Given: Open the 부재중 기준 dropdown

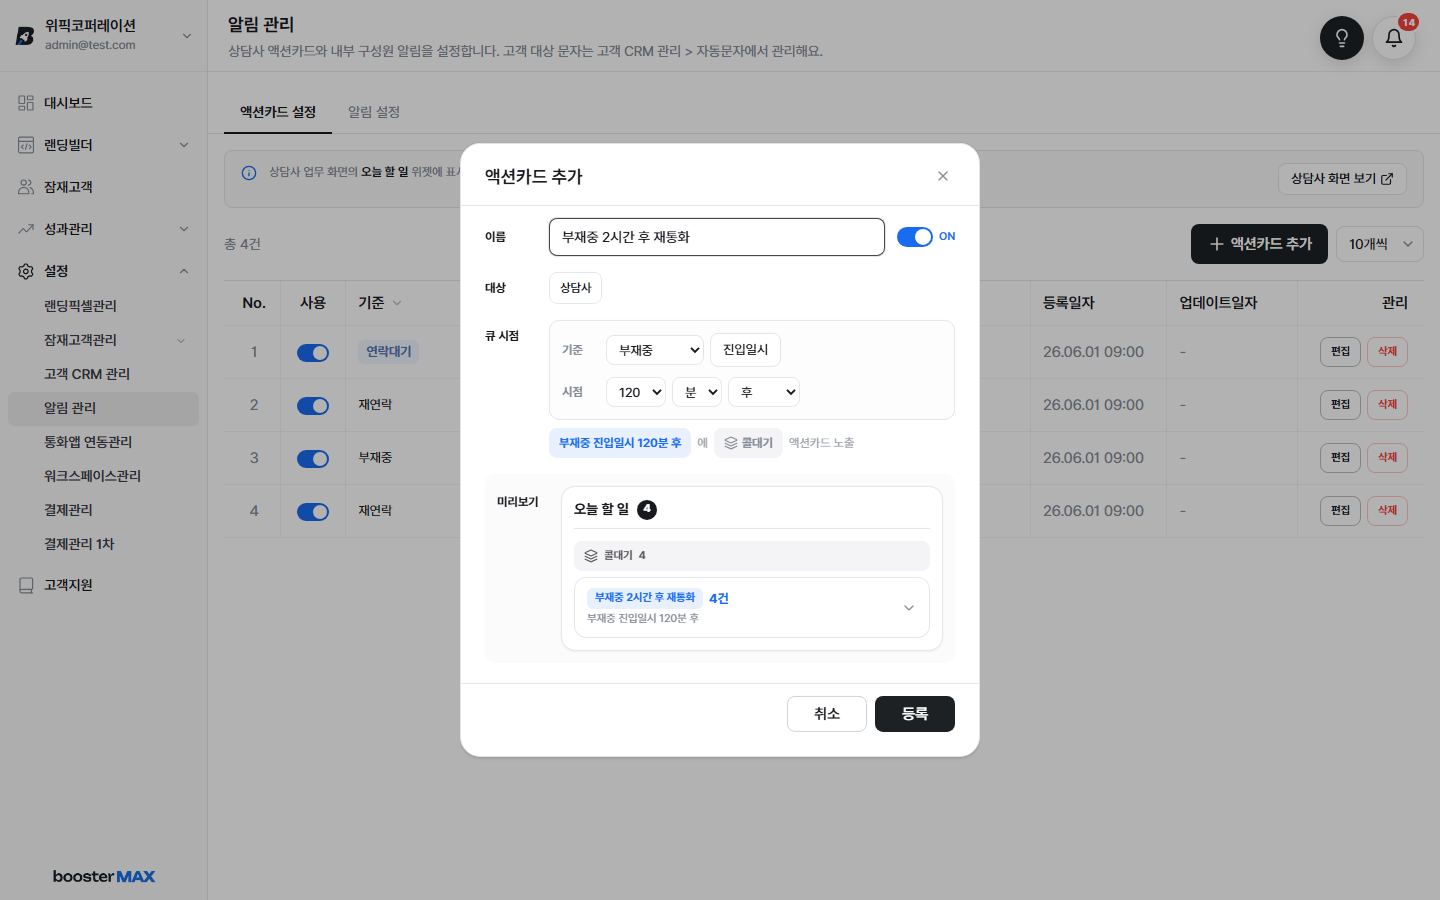Looking at the screenshot, I should click(655, 350).
